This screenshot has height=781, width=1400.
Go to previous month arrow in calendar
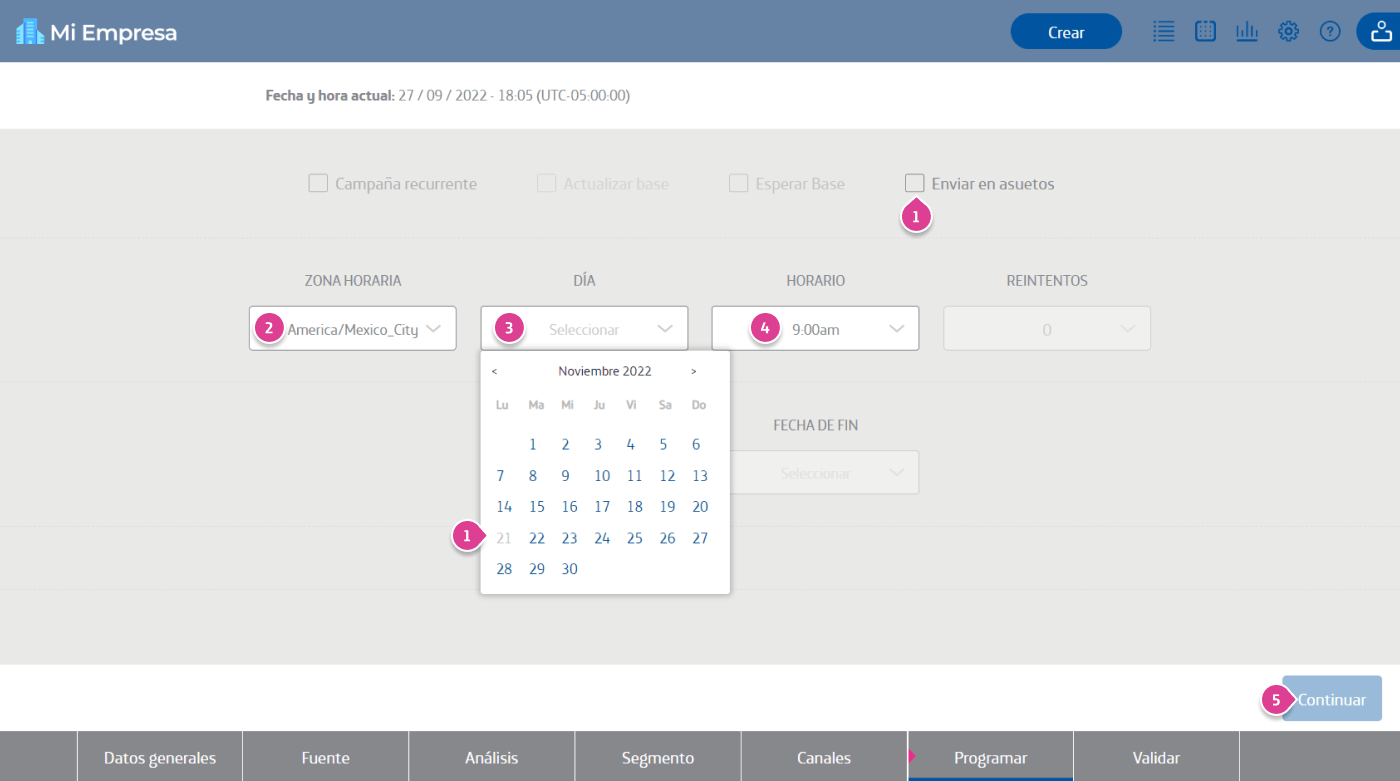494,371
